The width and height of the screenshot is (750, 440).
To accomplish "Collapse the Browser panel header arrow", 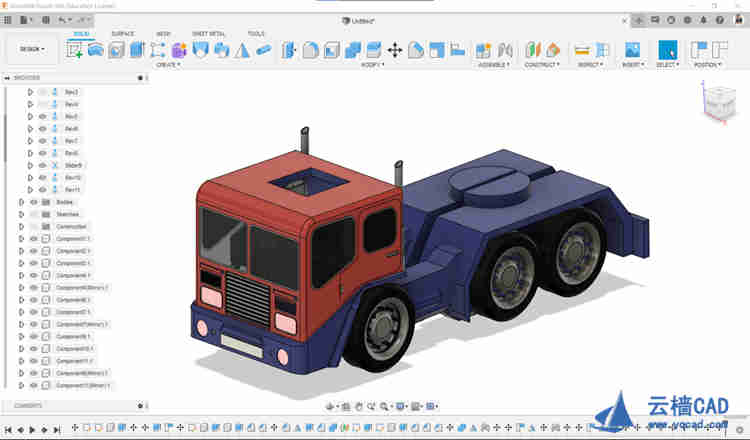I will [x=7, y=77].
